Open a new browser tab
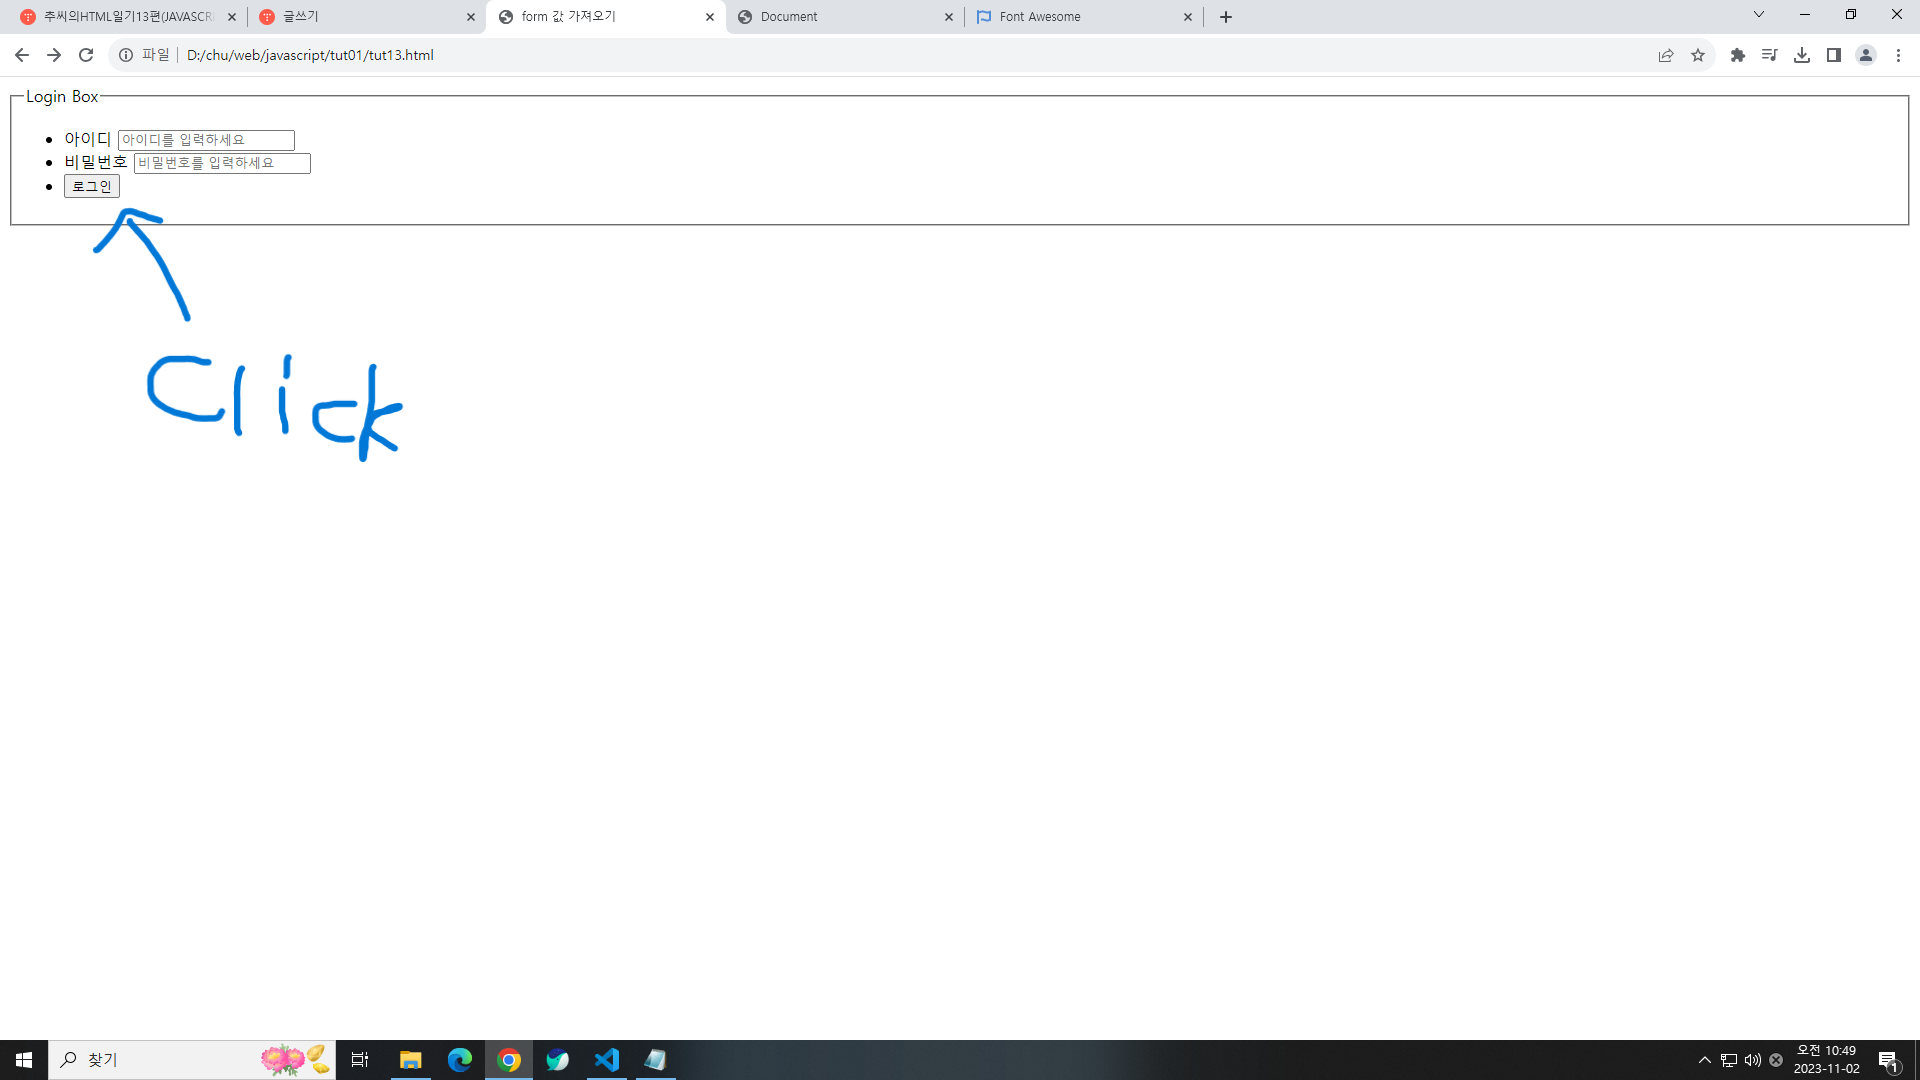Image resolution: width=1920 pixels, height=1080 pixels. (1226, 17)
